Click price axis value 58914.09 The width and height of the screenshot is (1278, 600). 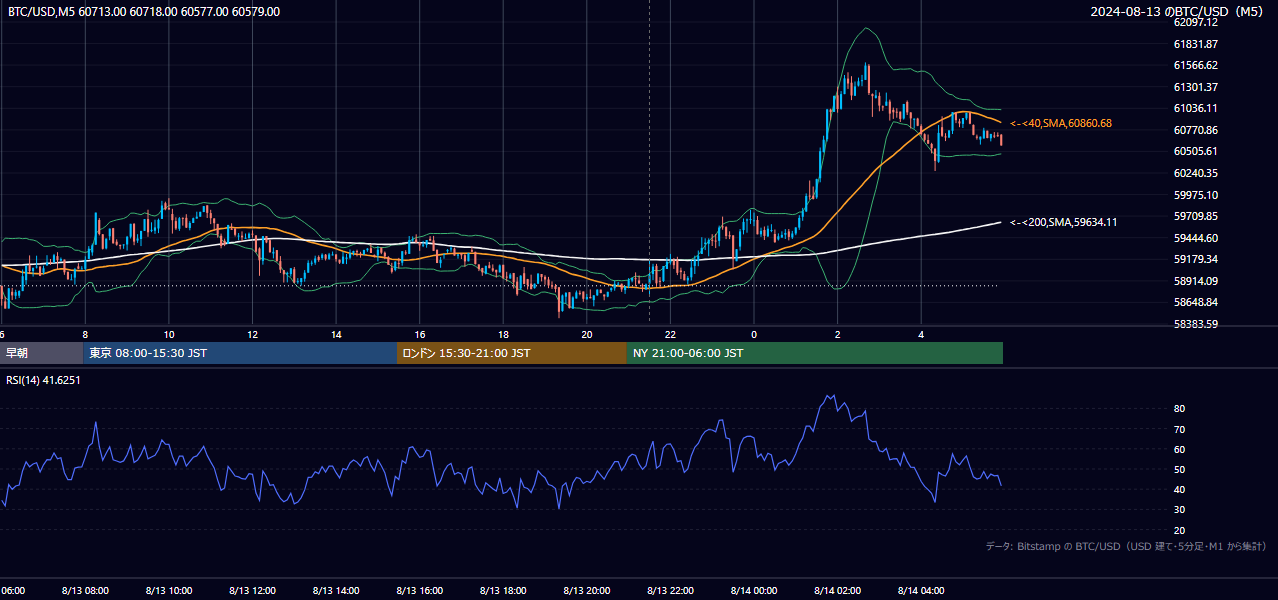pyautogui.click(x=1196, y=281)
